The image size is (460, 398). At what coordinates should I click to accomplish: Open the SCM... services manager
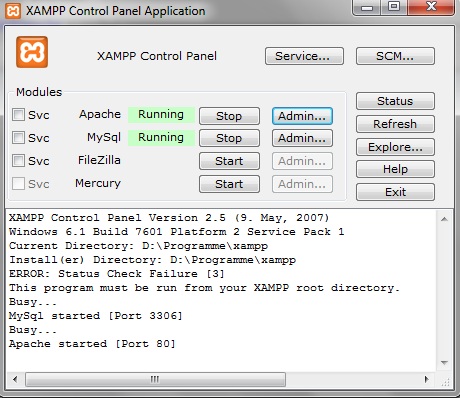pos(395,56)
